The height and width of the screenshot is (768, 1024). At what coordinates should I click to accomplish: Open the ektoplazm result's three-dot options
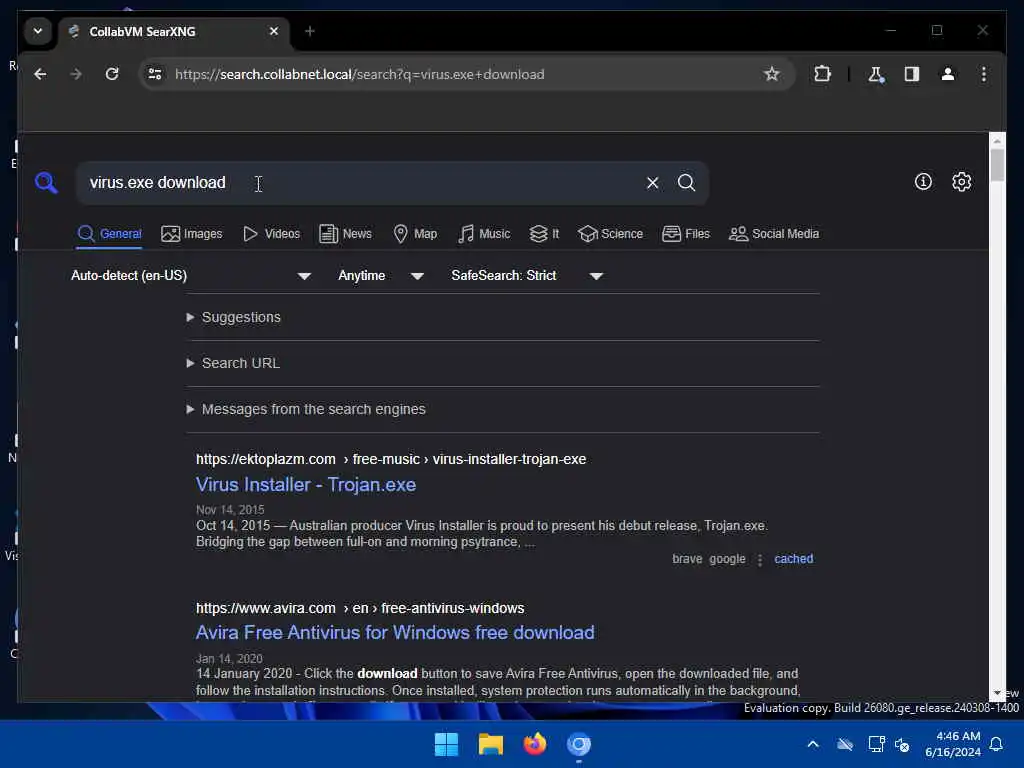[760, 560]
